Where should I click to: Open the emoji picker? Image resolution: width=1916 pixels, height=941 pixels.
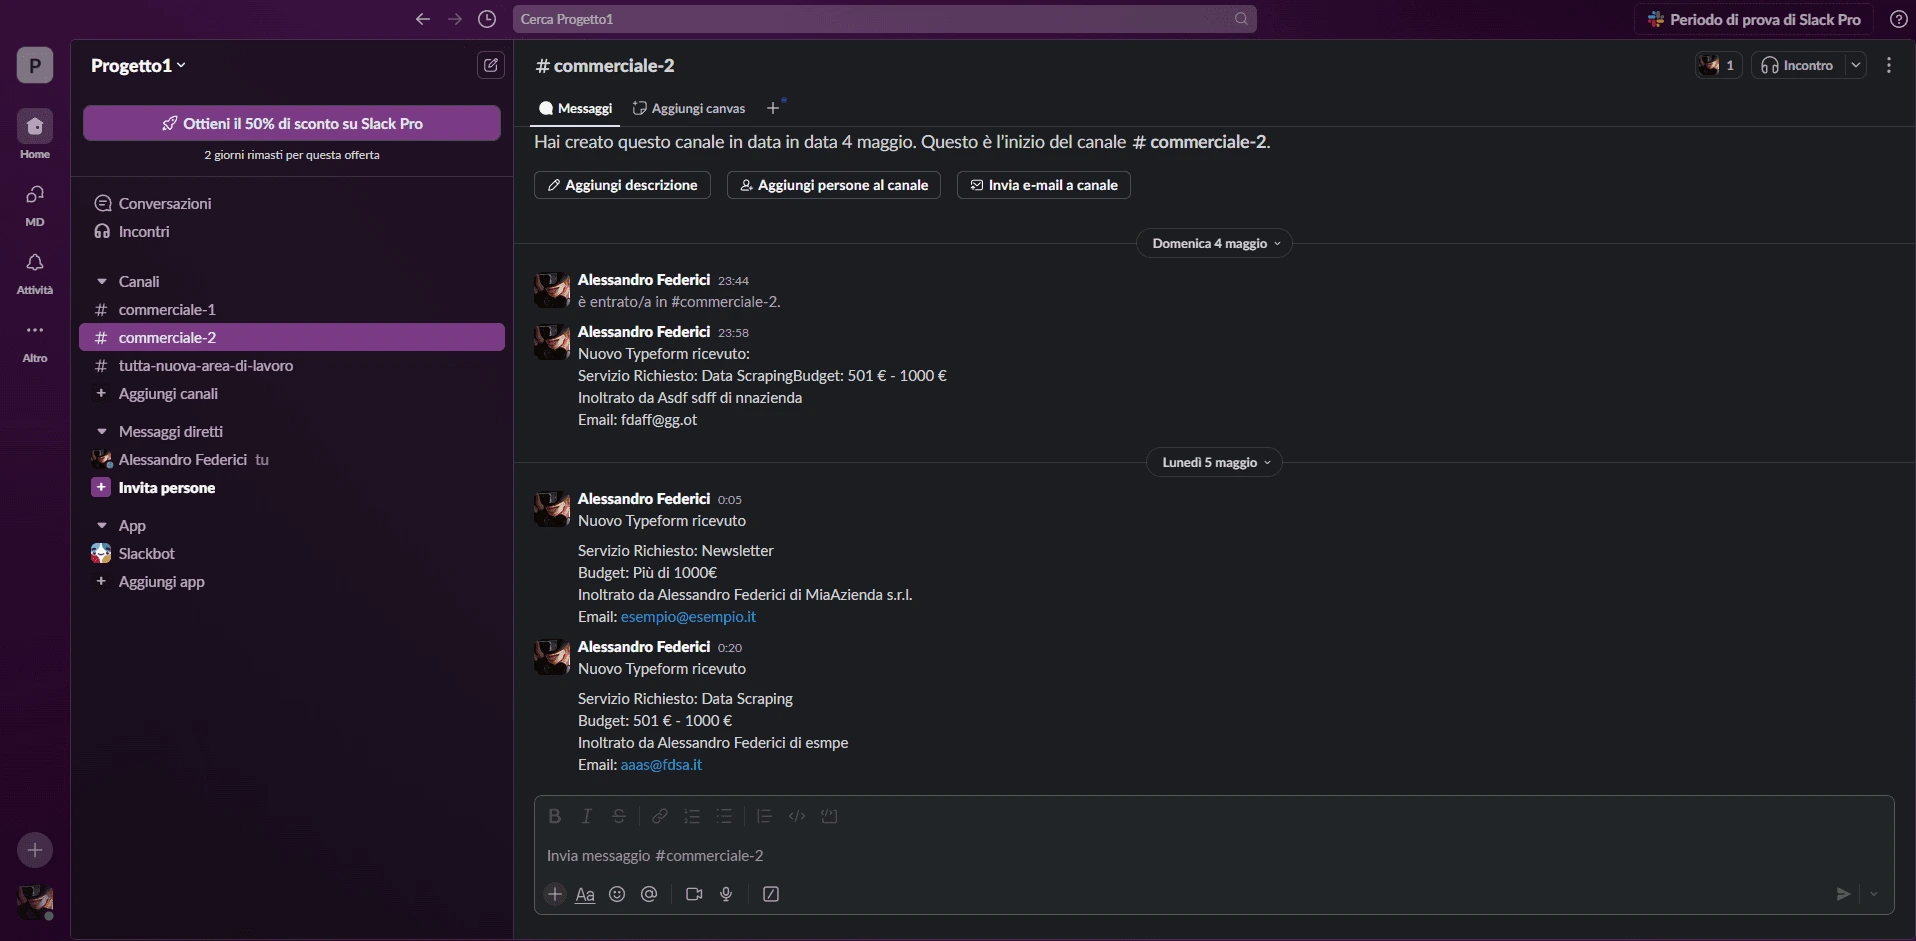617,894
